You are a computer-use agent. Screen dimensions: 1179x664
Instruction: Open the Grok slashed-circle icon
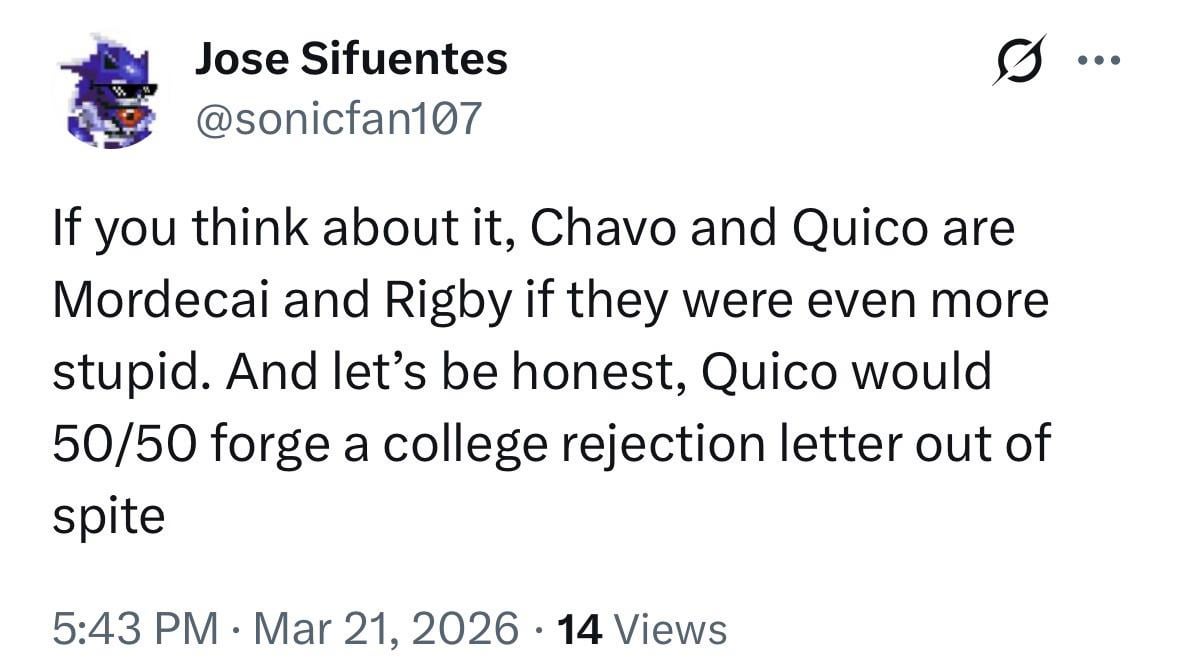click(1020, 60)
